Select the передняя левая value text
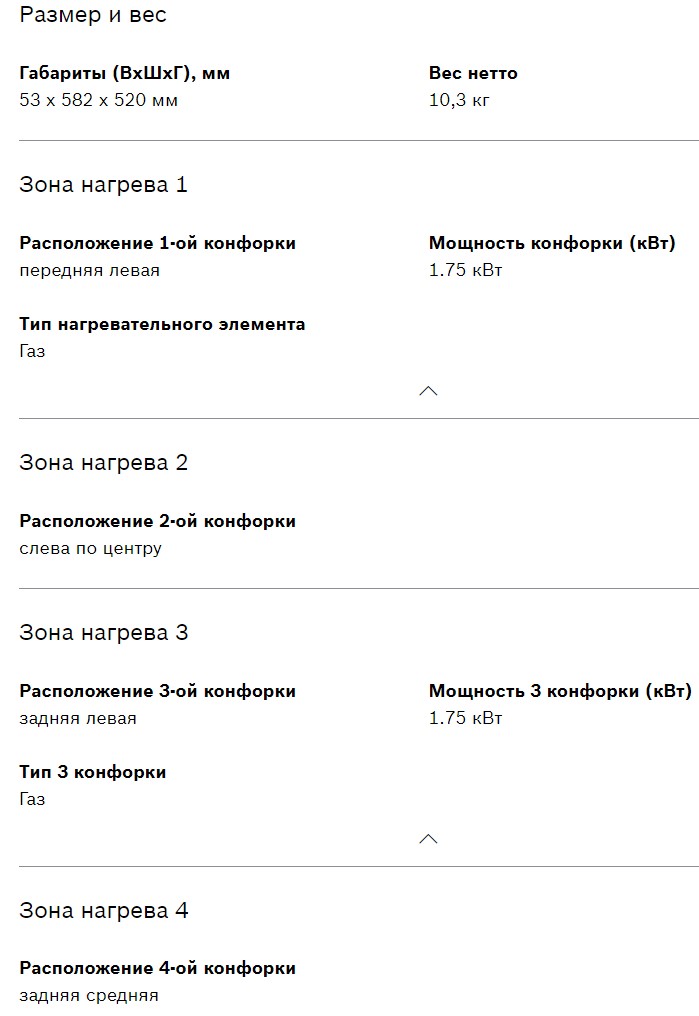Image resolution: width=699 pixels, height=1016 pixels. tap(89, 270)
